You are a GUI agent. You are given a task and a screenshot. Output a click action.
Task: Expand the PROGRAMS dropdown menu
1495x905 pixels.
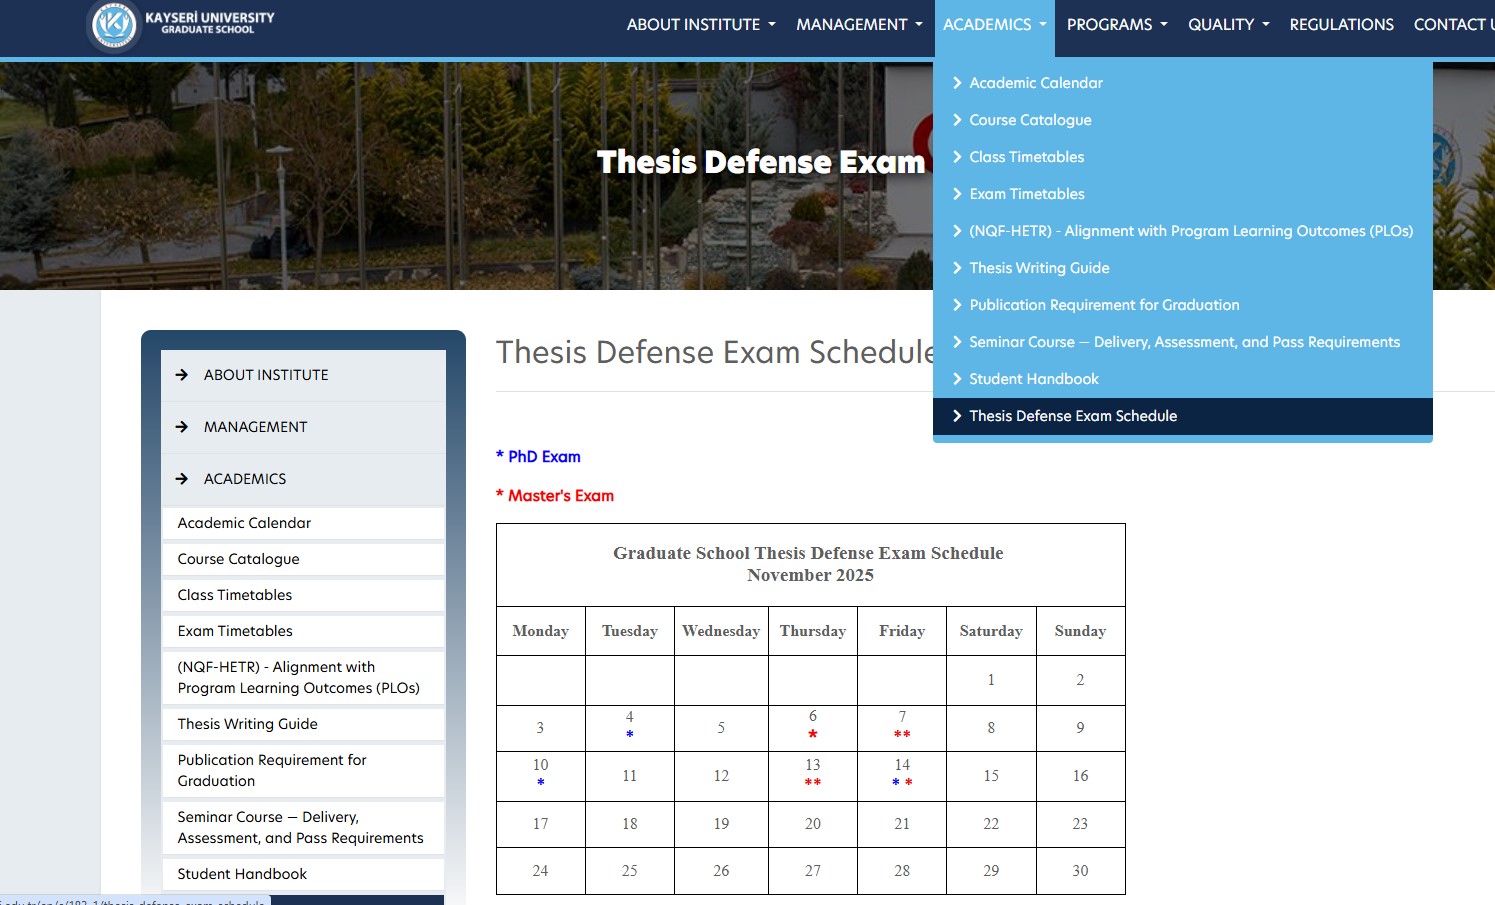(1116, 25)
